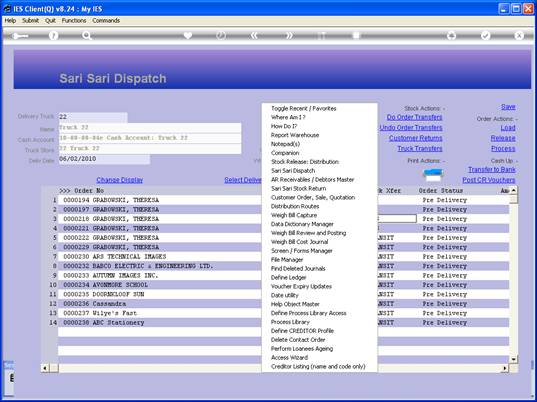
Task: Click the Change Display link
Action: (120, 180)
